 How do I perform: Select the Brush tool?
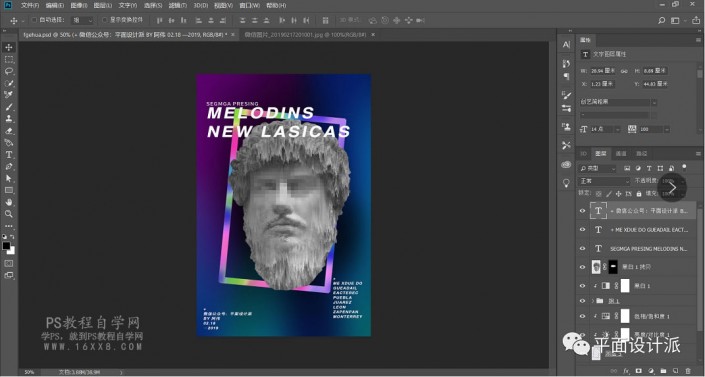9,107
